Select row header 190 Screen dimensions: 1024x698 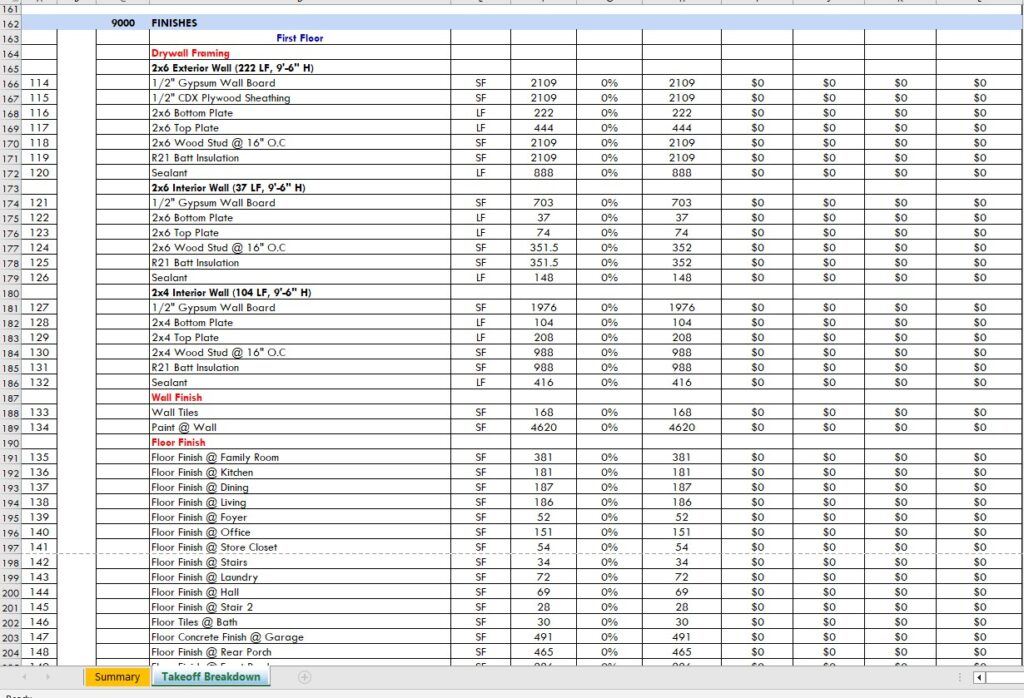tap(10, 443)
